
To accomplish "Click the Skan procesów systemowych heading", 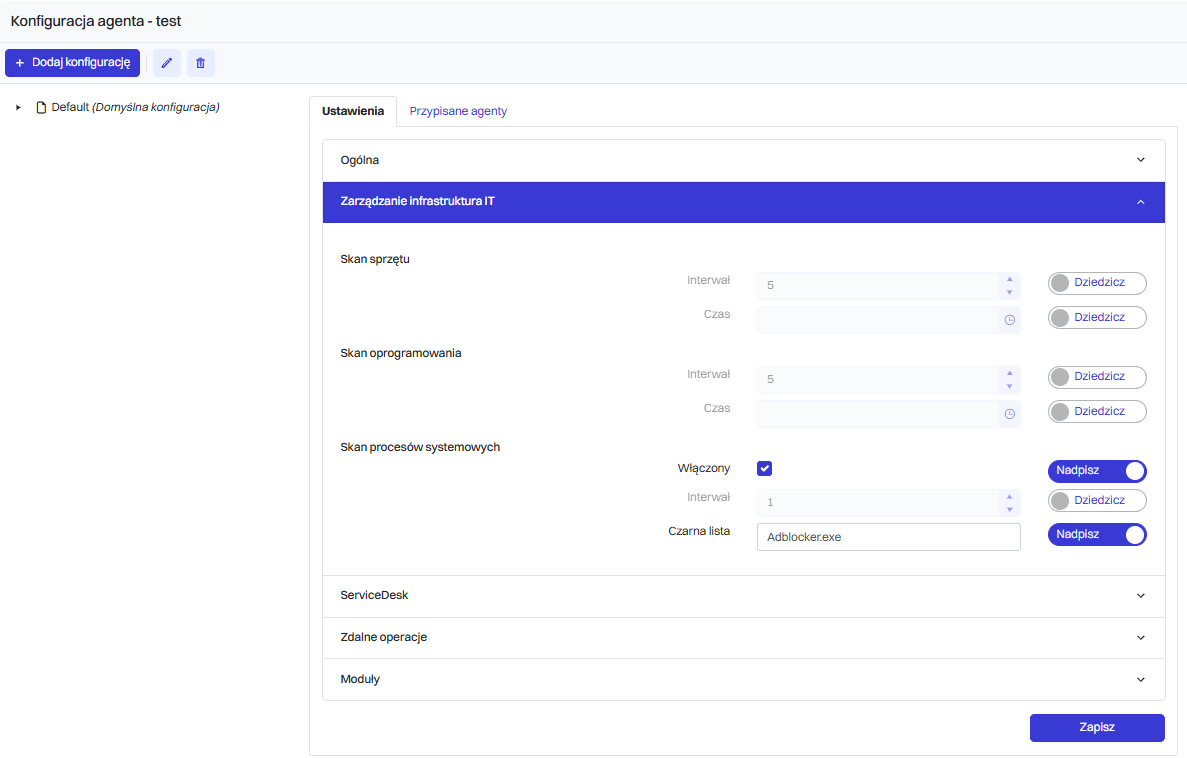I will [420, 447].
